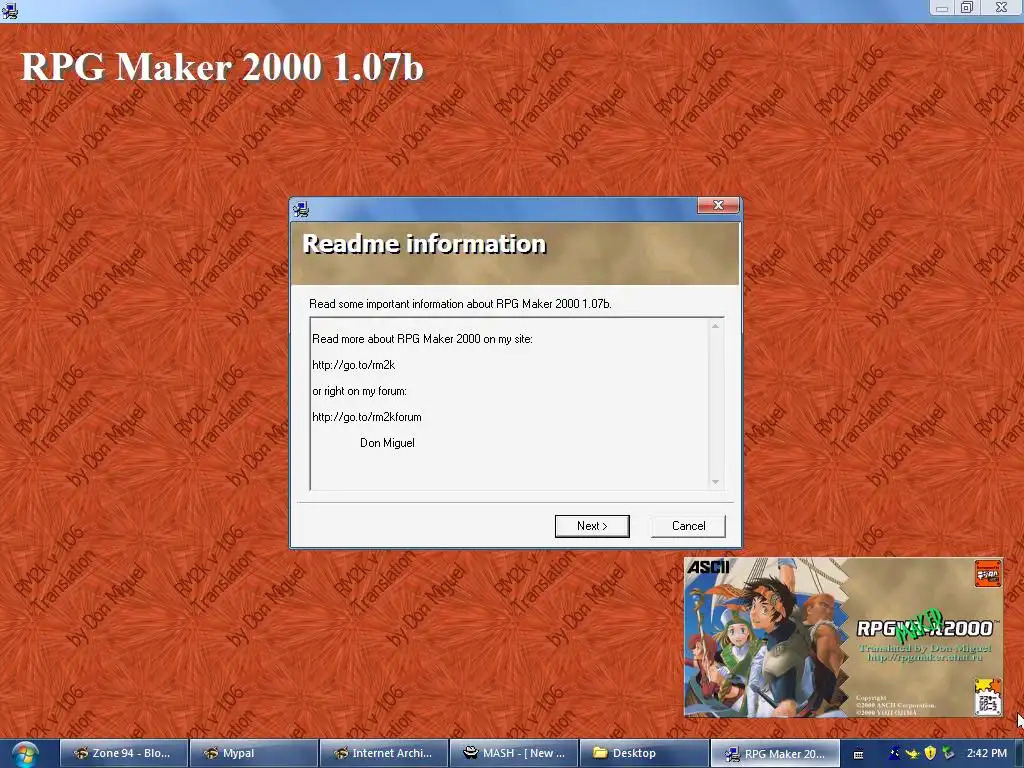Switch to Mypal taskbar button
The width and height of the screenshot is (1024, 768).
(x=253, y=753)
